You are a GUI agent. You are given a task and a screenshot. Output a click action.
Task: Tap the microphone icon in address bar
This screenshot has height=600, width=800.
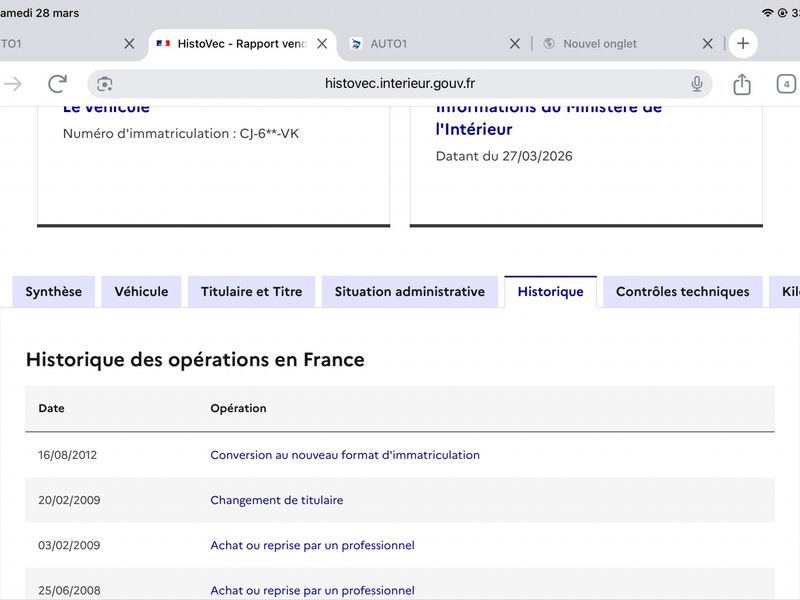pyautogui.click(x=696, y=84)
